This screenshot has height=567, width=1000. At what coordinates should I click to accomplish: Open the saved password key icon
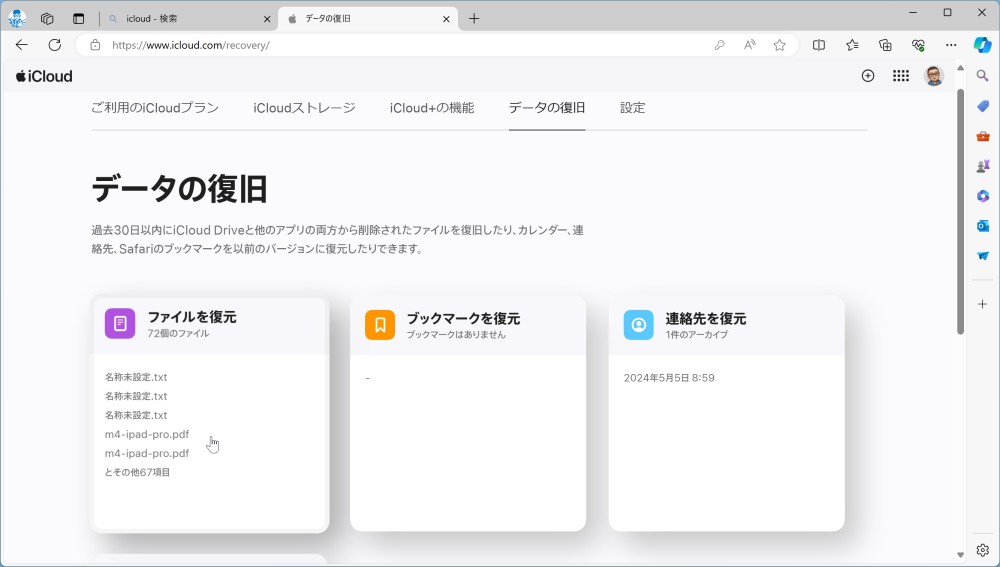pos(719,45)
